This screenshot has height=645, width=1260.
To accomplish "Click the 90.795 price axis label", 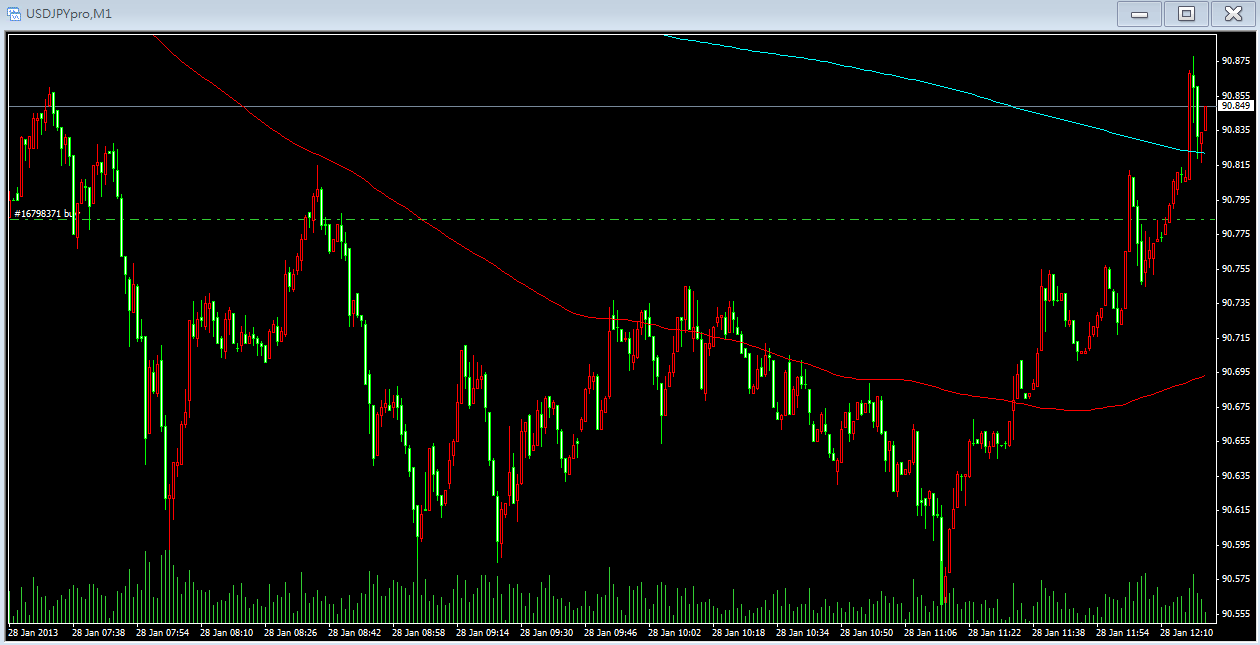I will click(x=1236, y=199).
